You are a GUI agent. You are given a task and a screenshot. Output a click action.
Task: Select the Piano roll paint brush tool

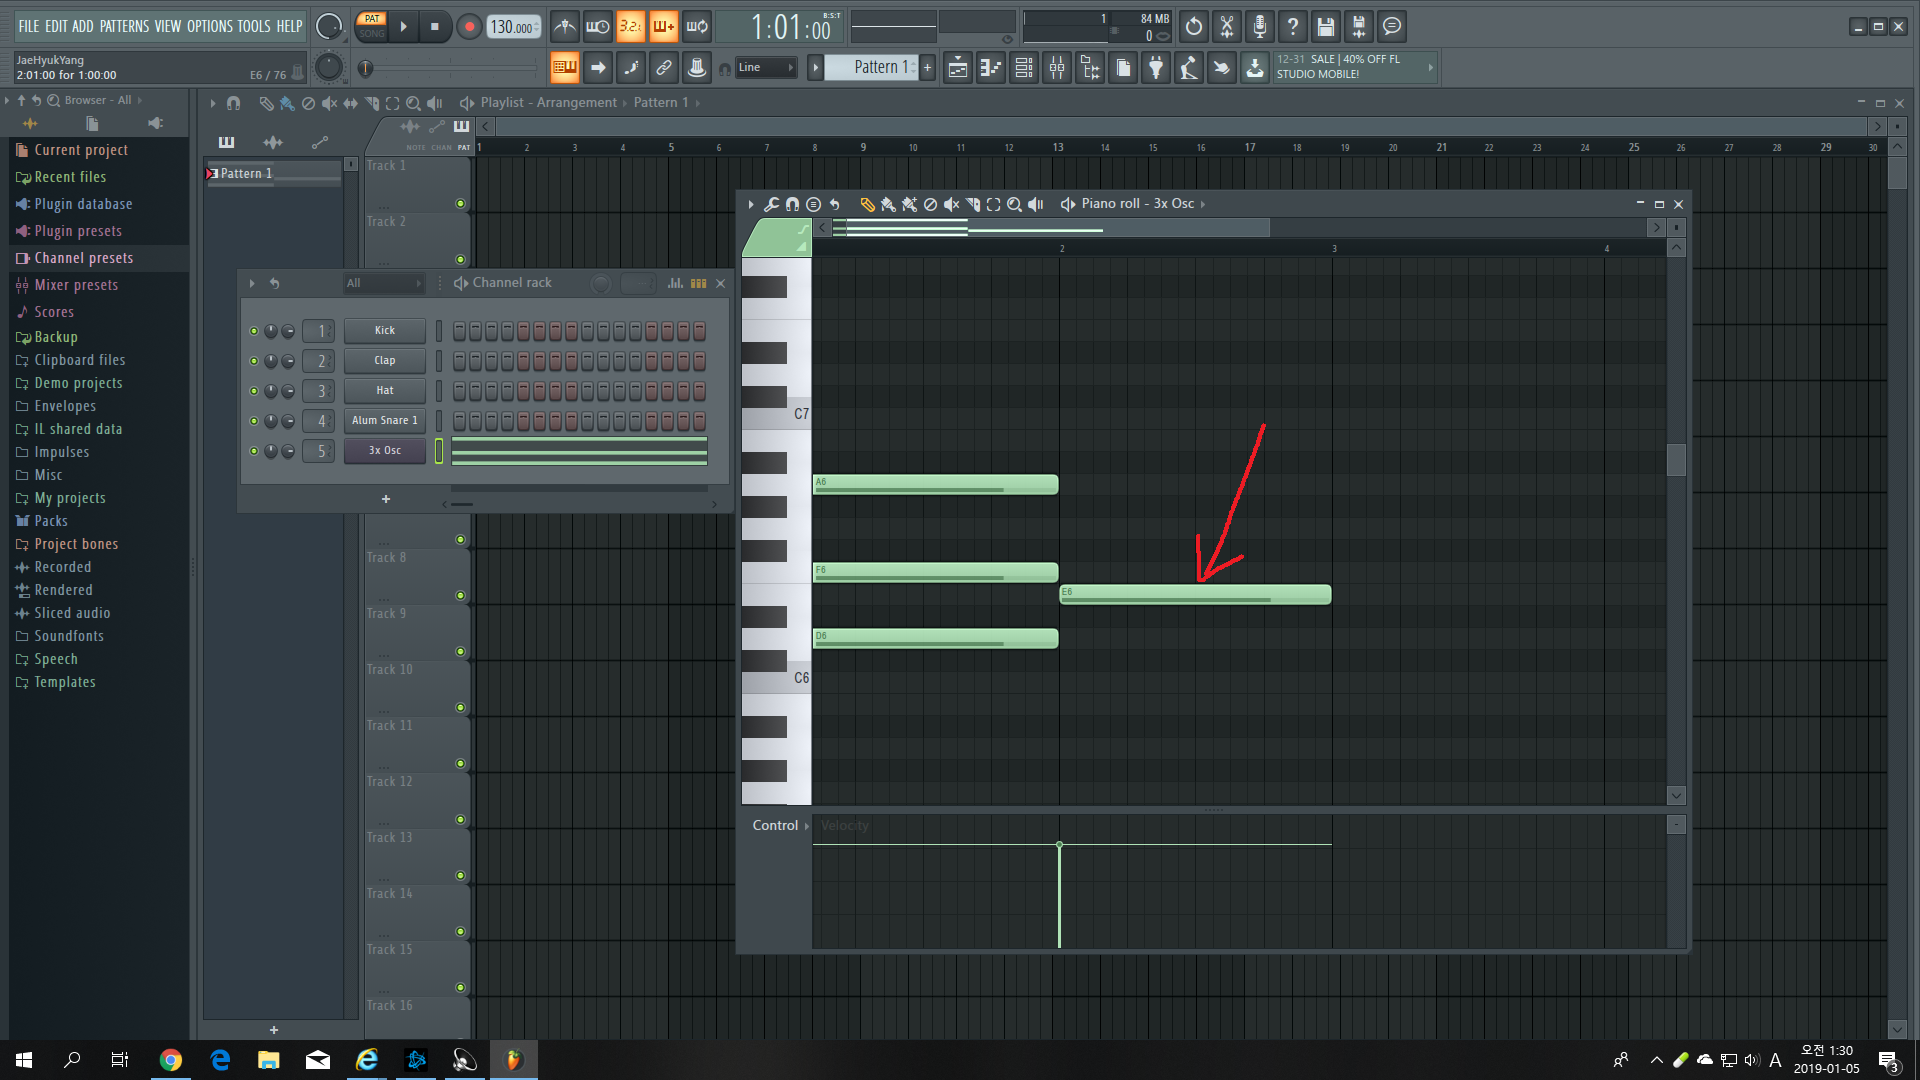(888, 204)
